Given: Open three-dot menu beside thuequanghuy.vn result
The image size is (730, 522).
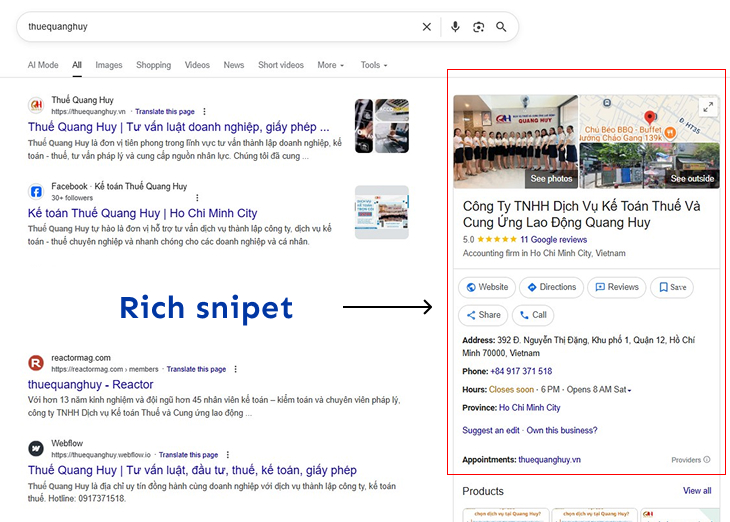Looking at the screenshot, I should click(204, 112).
